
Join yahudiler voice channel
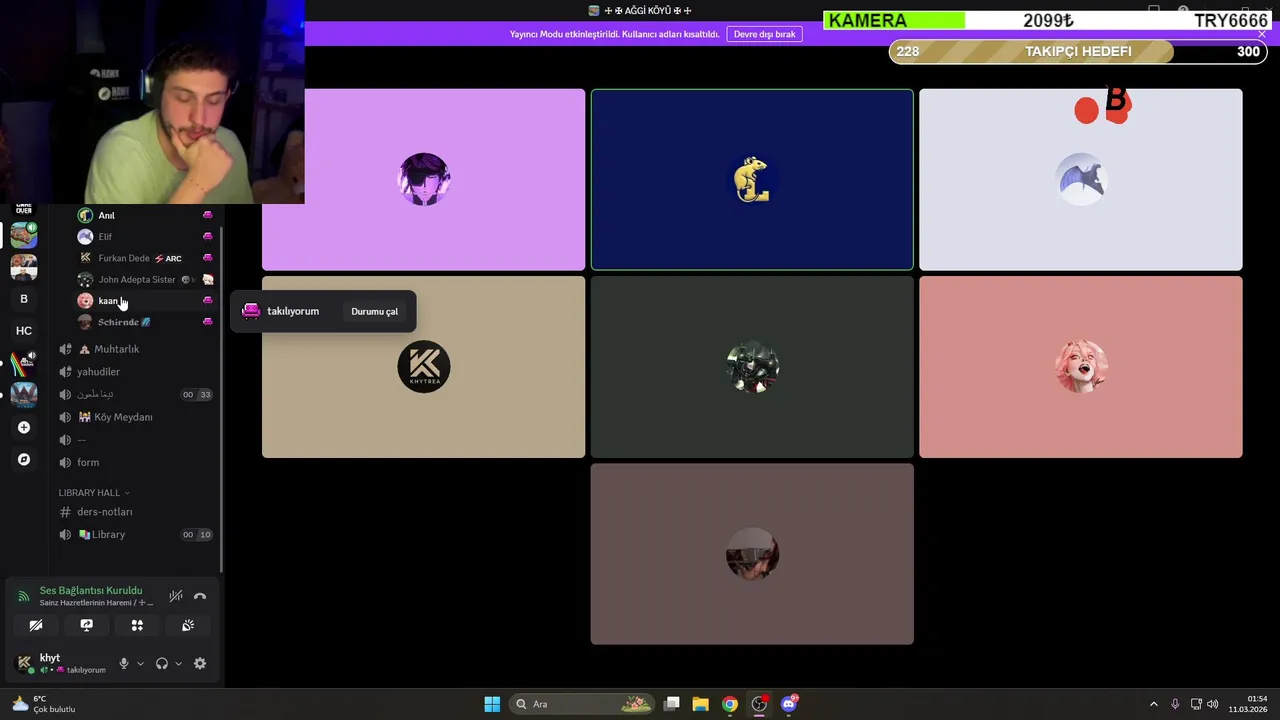[135, 371]
